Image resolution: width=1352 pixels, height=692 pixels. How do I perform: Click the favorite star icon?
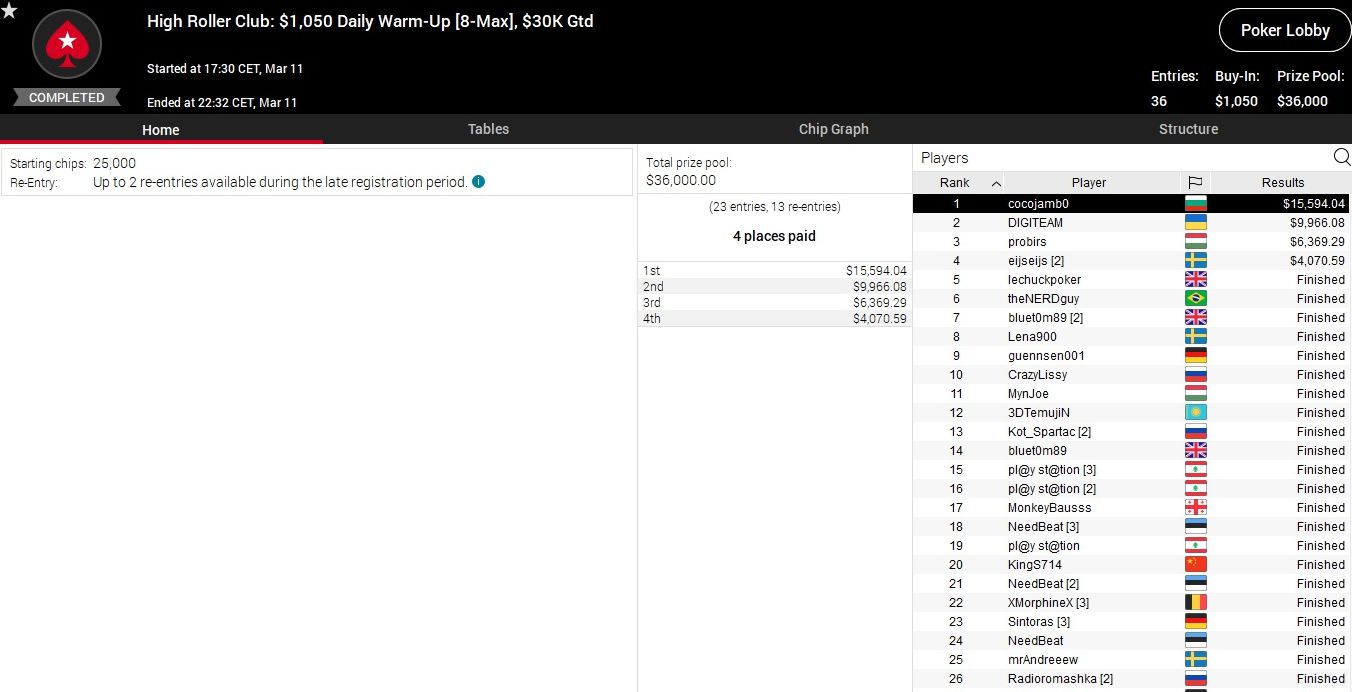tap(9, 10)
